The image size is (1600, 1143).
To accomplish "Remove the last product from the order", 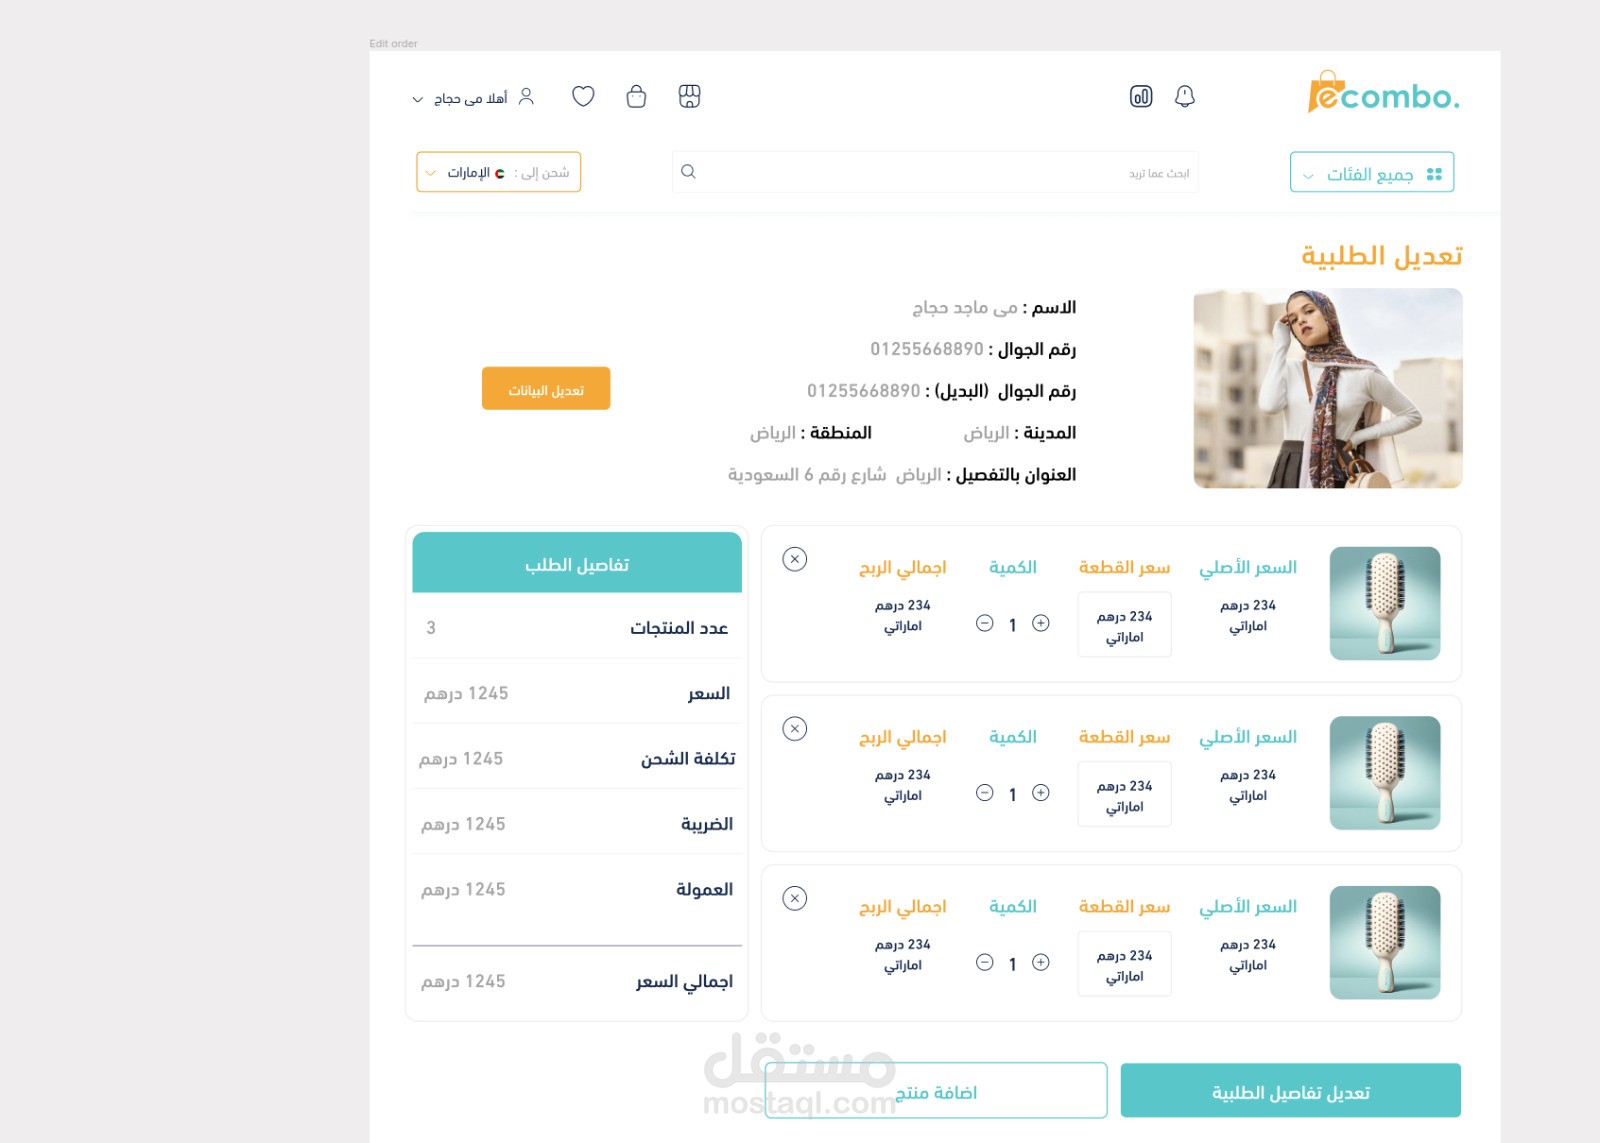I will pyautogui.click(x=795, y=899).
